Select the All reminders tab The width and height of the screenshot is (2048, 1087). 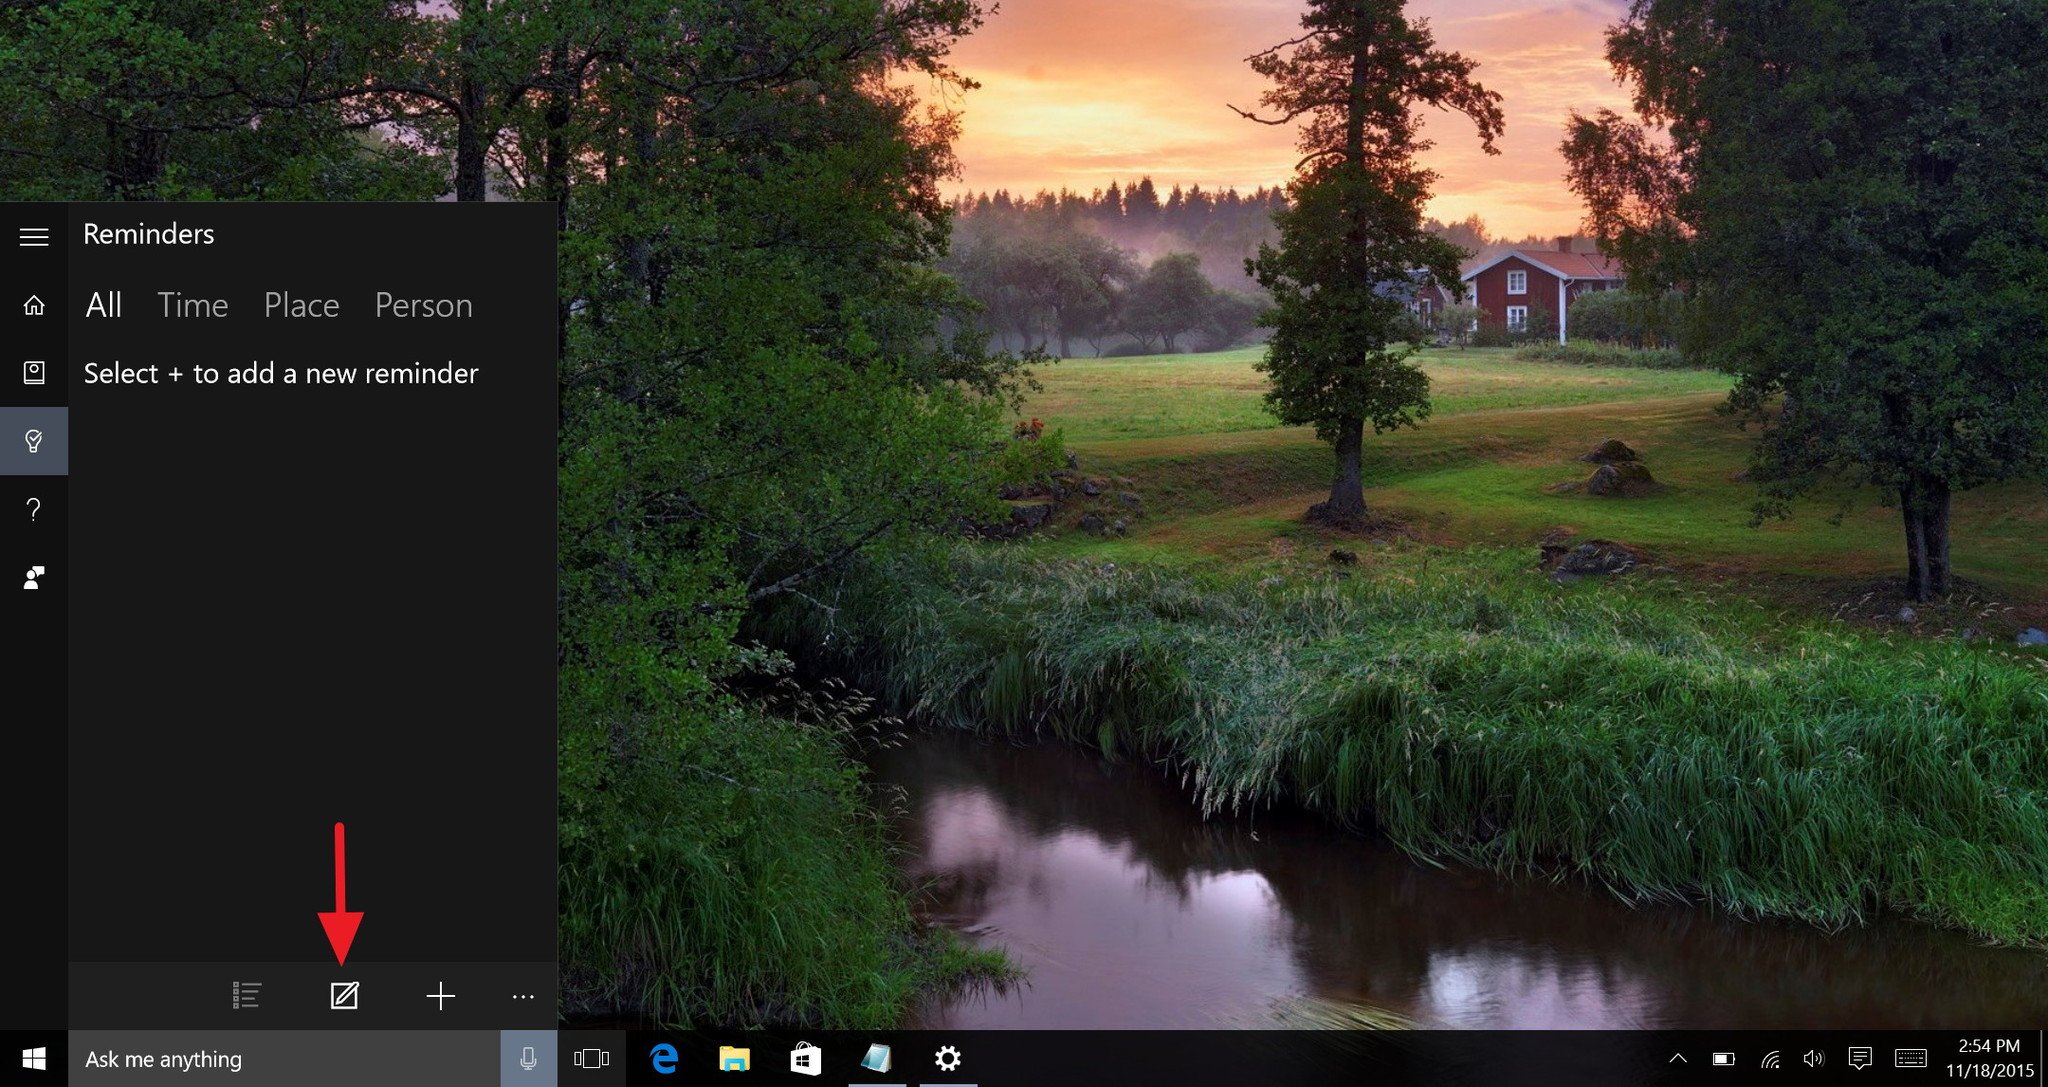(x=104, y=305)
